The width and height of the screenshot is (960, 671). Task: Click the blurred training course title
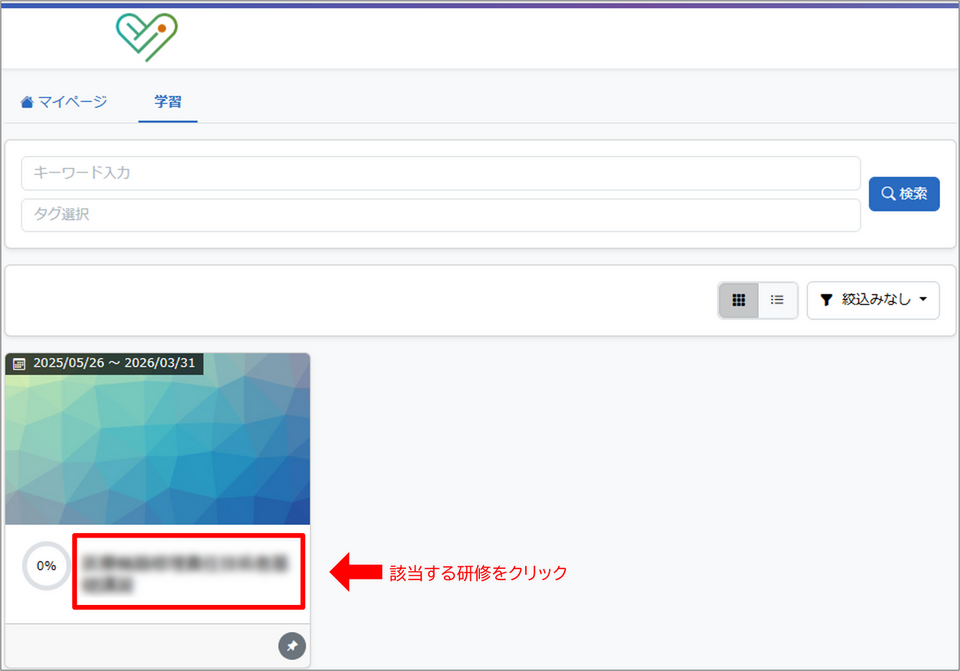click(186, 572)
